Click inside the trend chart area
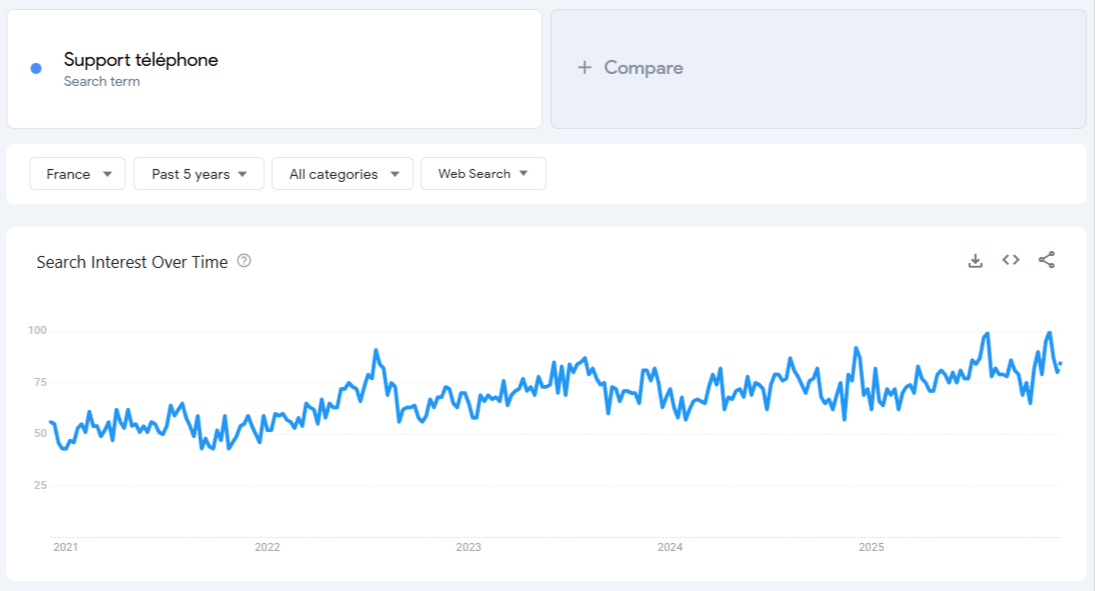Screen dimensions: 1095x591 tap(550, 420)
